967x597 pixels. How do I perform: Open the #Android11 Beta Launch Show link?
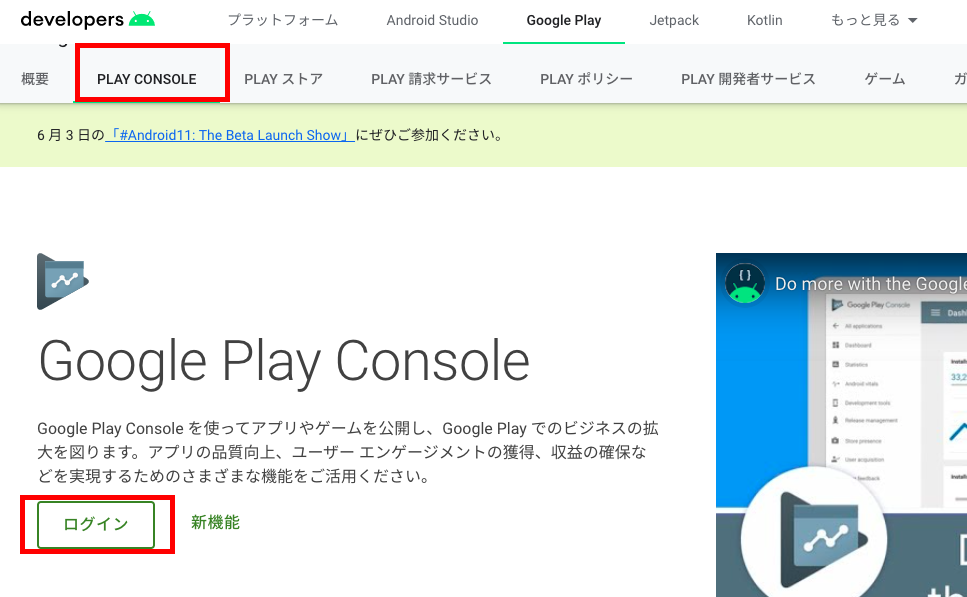[x=230, y=135]
